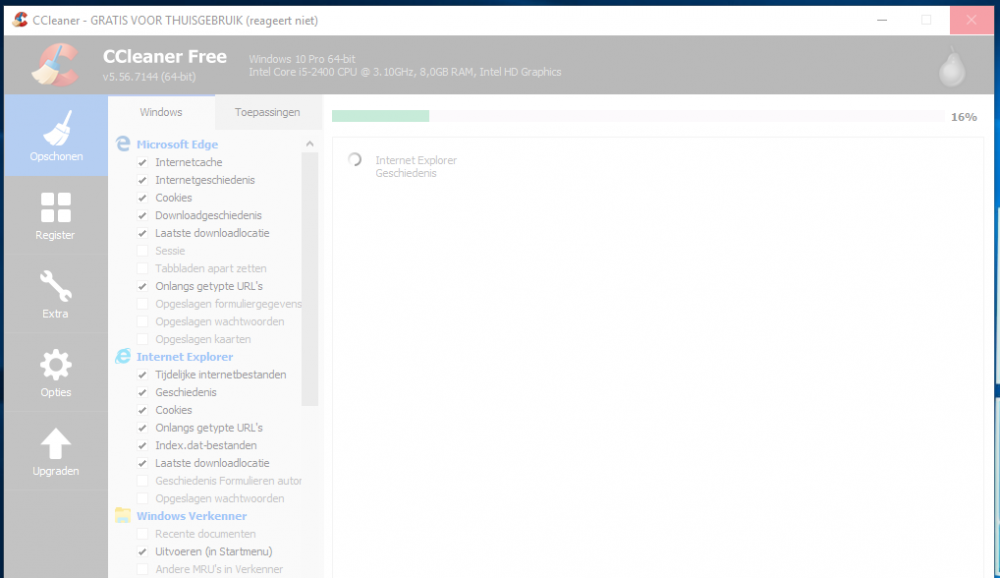Open the Register section
Viewport: 1000px width, 578px height.
click(55, 216)
